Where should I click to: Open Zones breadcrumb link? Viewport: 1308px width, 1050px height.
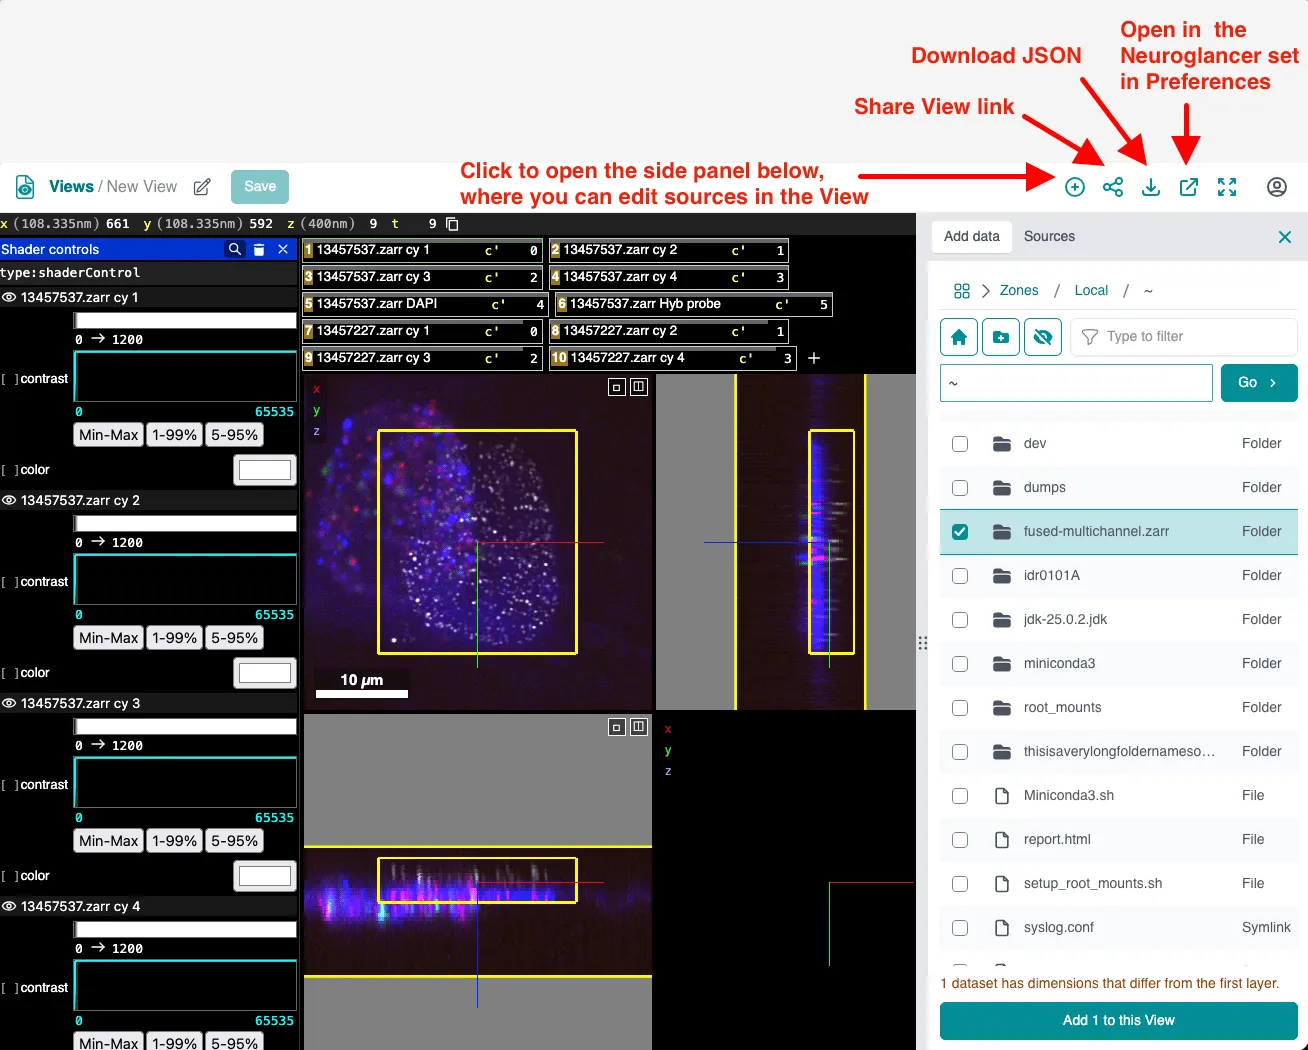(x=1019, y=291)
